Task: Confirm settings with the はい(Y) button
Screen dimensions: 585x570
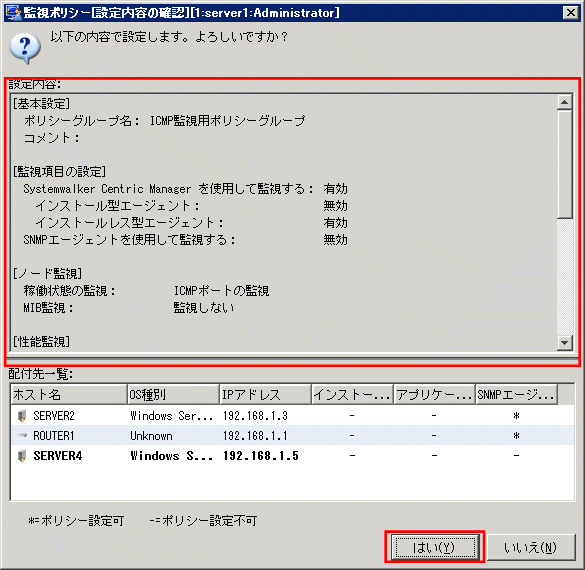Action: [434, 547]
